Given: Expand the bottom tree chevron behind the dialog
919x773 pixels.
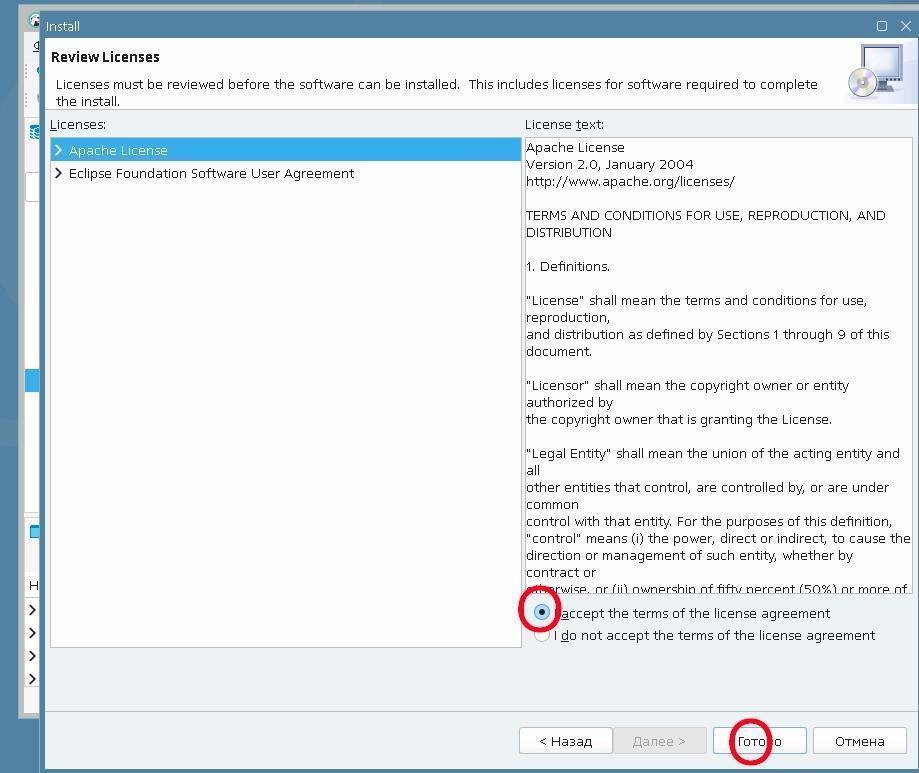Looking at the screenshot, I should click(32, 679).
